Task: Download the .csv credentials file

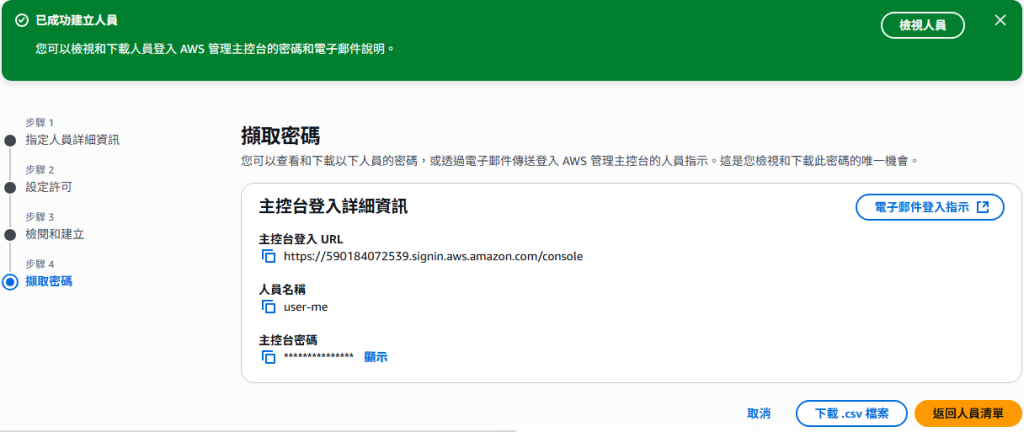Action: coord(852,413)
